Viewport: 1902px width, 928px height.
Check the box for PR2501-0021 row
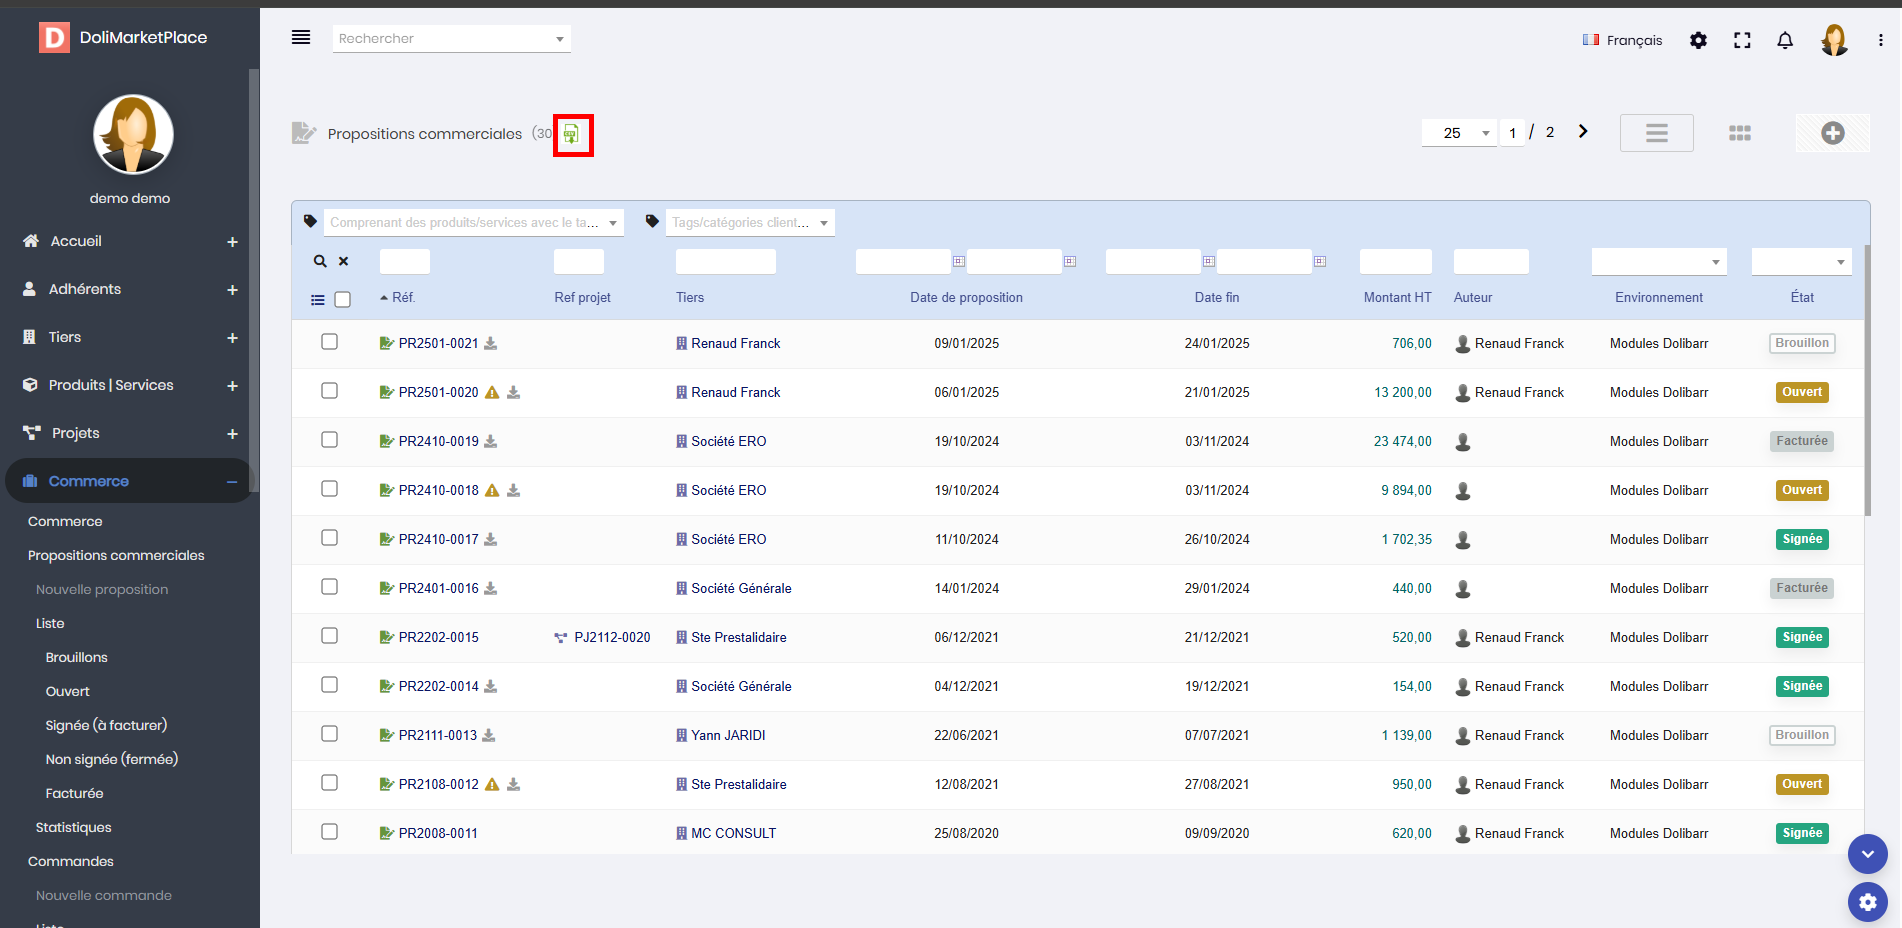tap(329, 342)
